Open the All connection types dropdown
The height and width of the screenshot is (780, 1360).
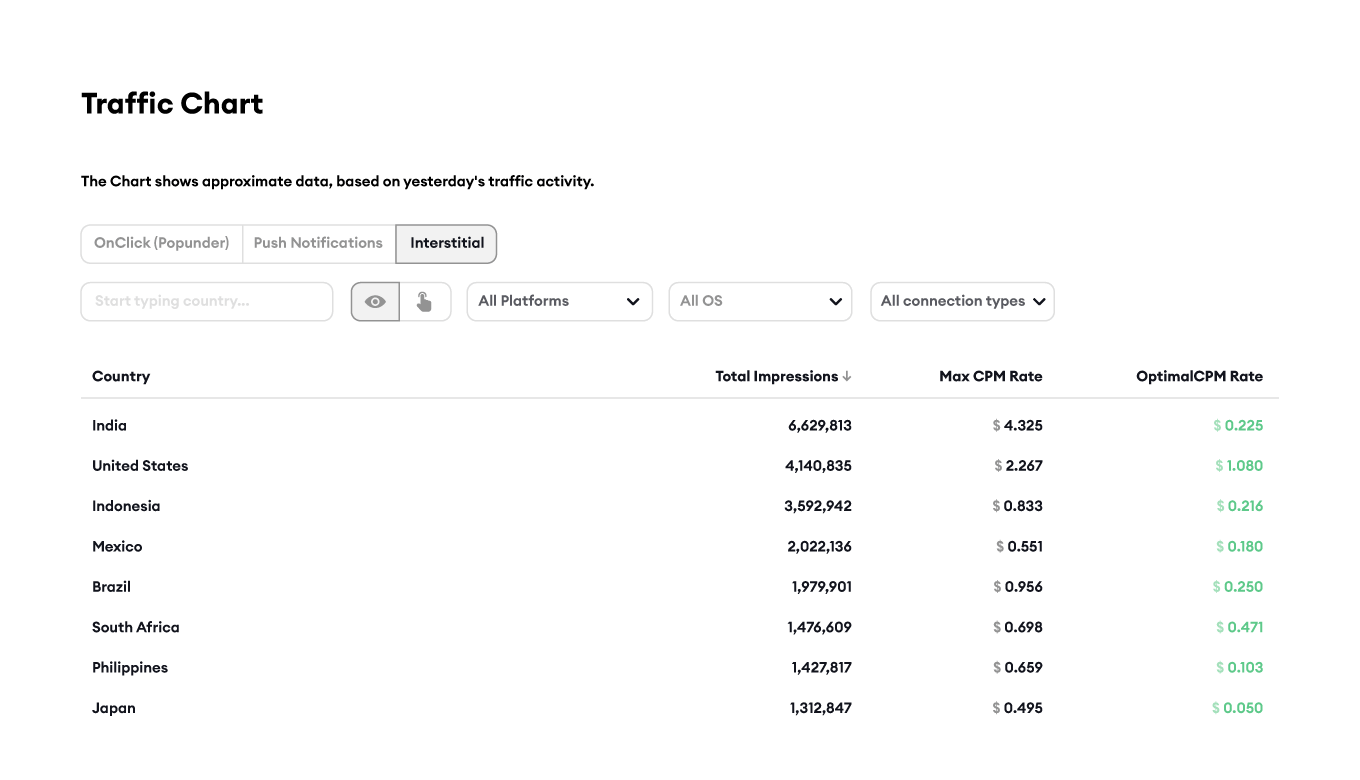tap(961, 302)
